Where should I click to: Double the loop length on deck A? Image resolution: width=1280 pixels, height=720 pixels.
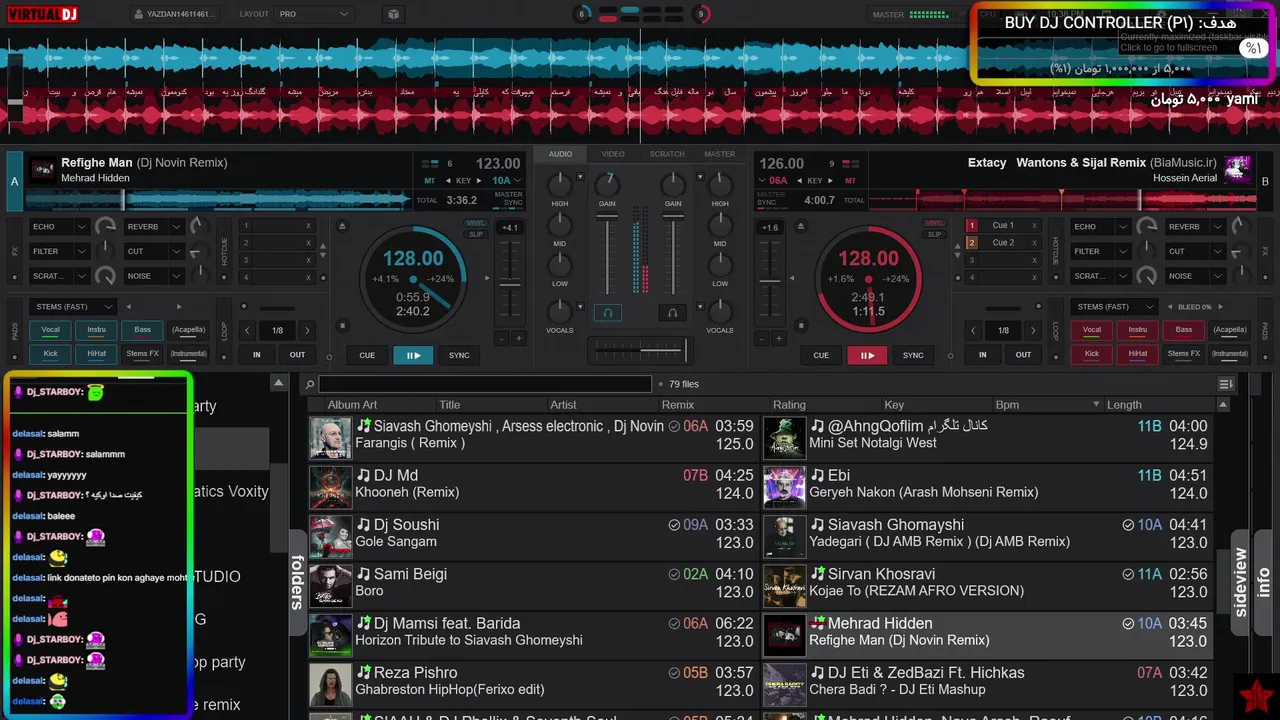[x=307, y=330]
